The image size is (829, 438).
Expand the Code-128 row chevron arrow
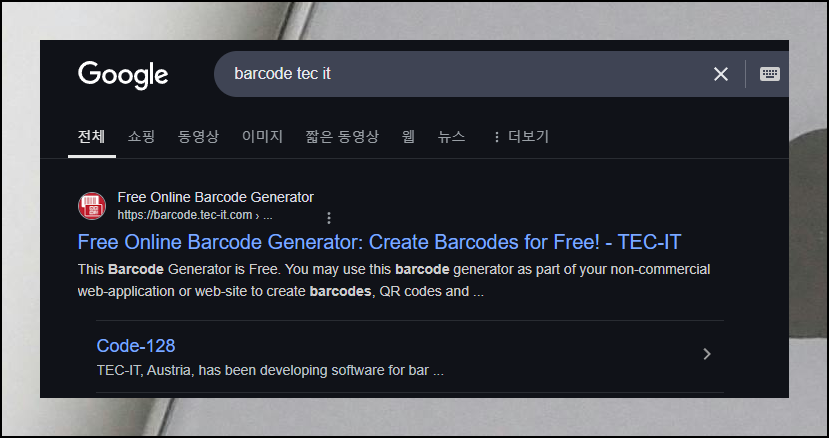[707, 354]
